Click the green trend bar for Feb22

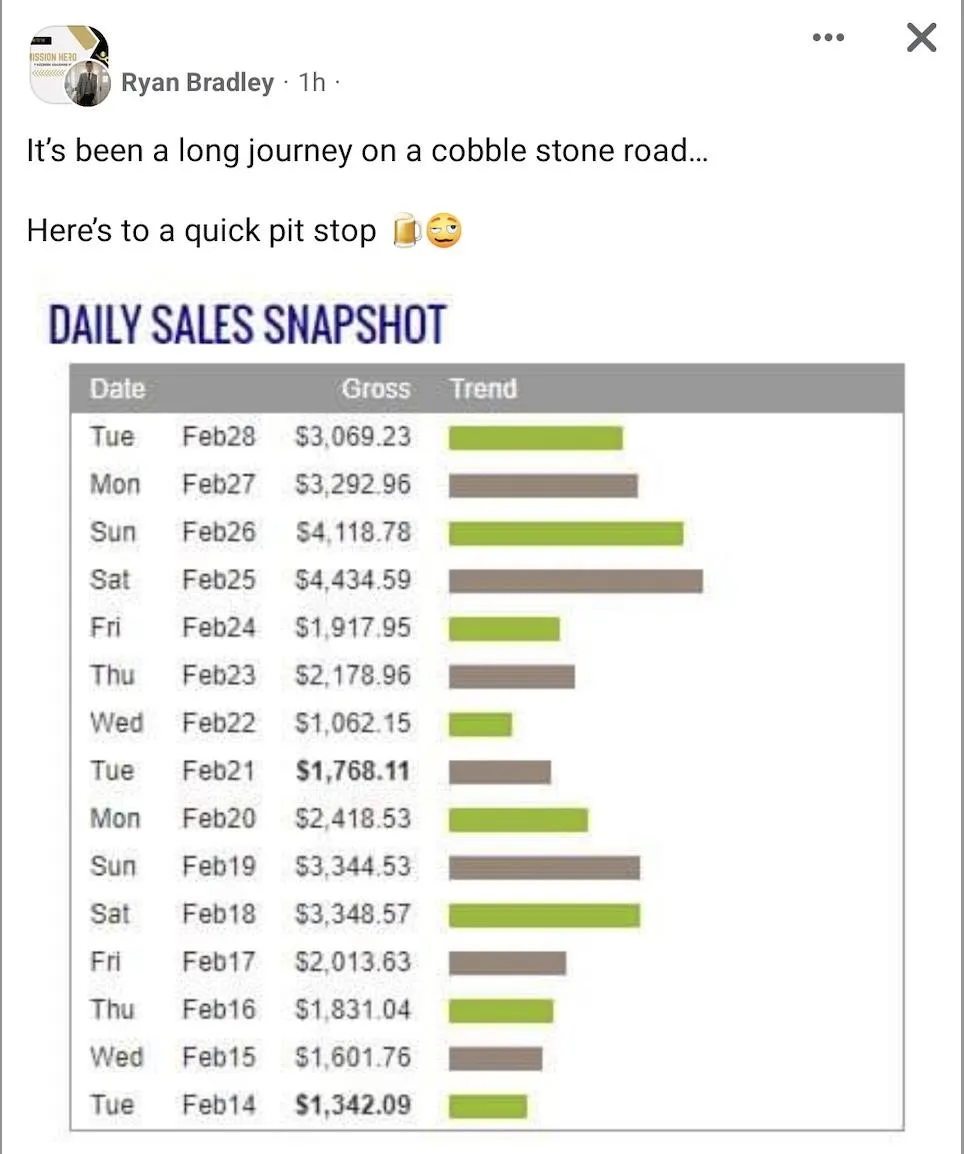(x=480, y=724)
